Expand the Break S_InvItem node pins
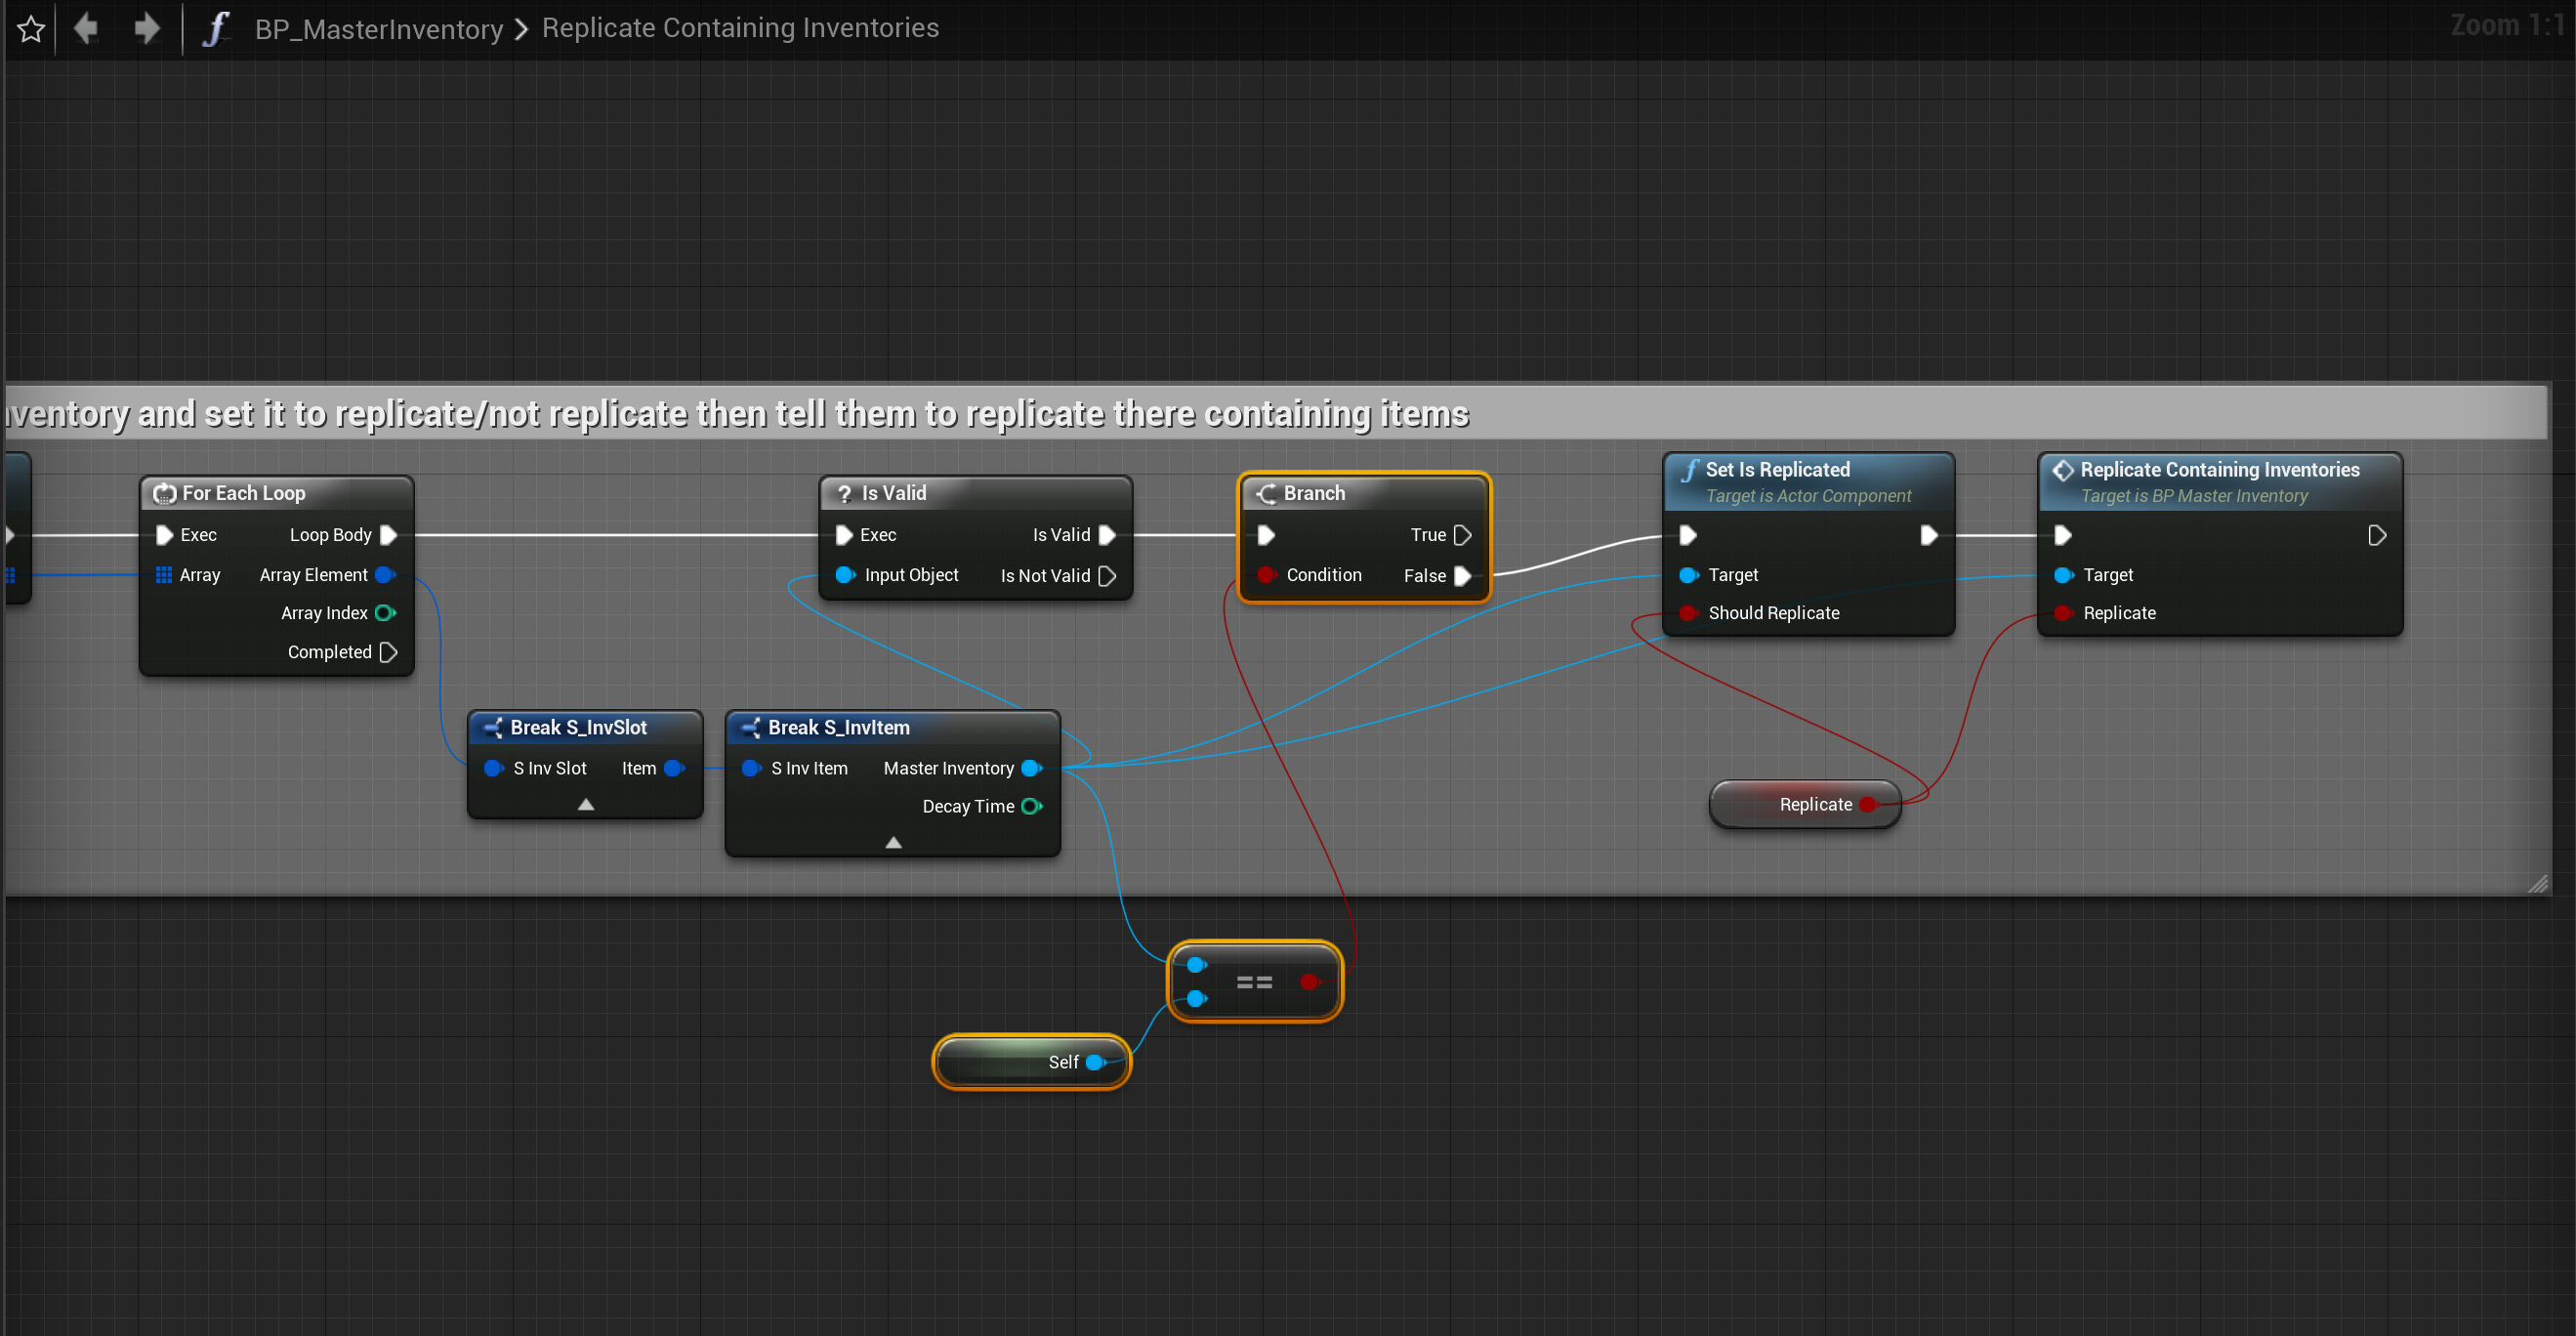 click(893, 843)
